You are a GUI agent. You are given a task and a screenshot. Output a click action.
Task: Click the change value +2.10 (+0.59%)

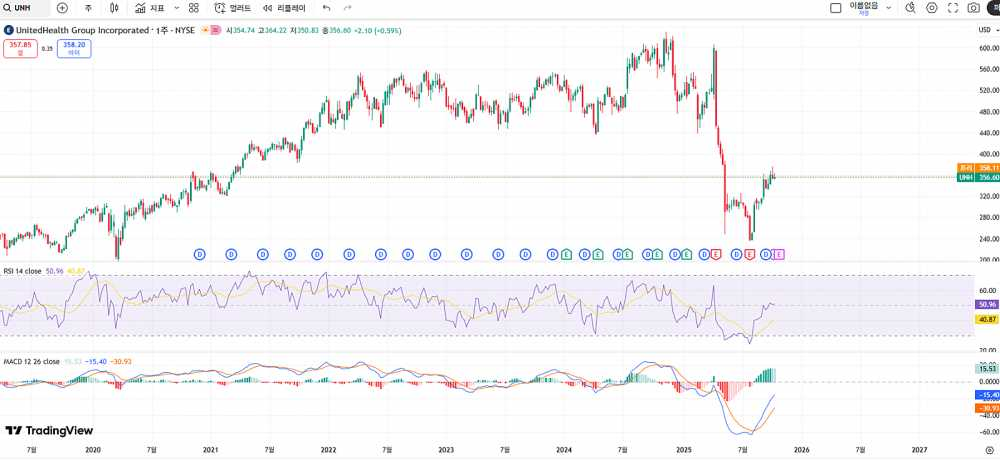[x=378, y=30]
